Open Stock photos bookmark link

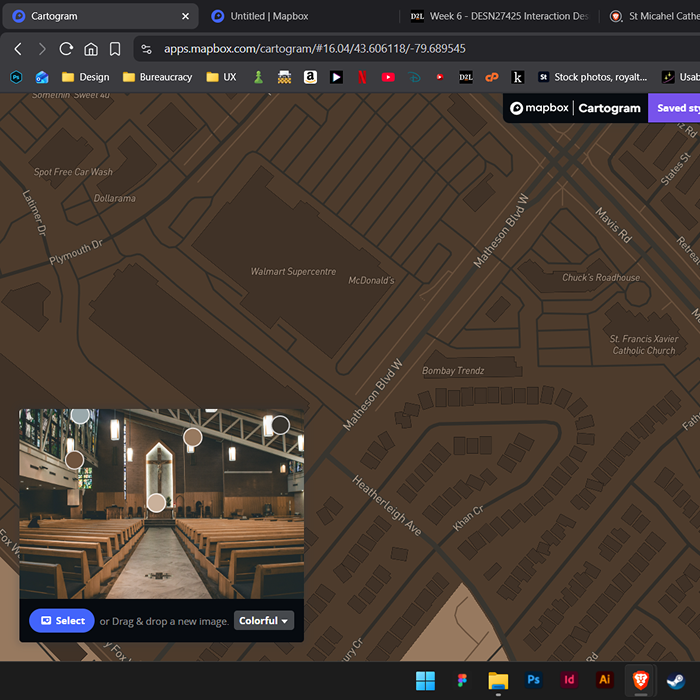[593, 77]
